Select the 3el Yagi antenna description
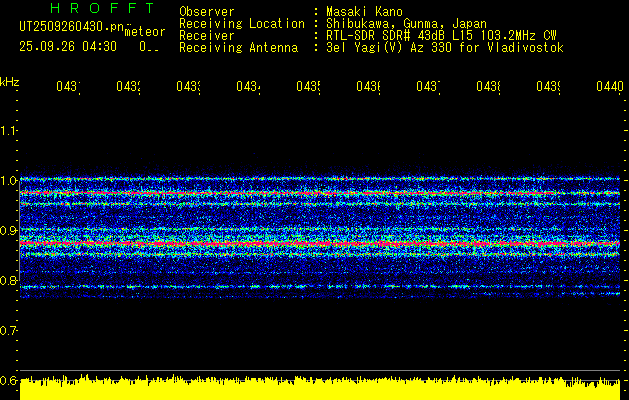The image size is (629, 400). tap(445, 47)
